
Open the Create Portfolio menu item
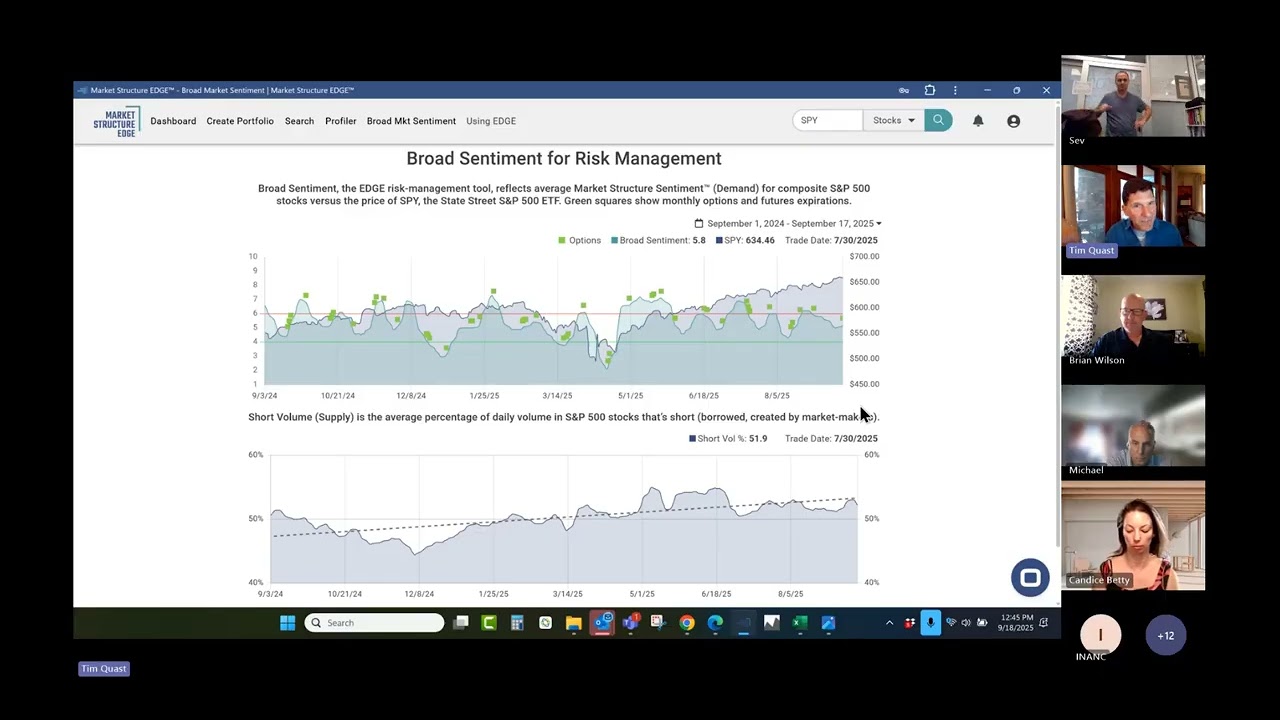tap(240, 121)
